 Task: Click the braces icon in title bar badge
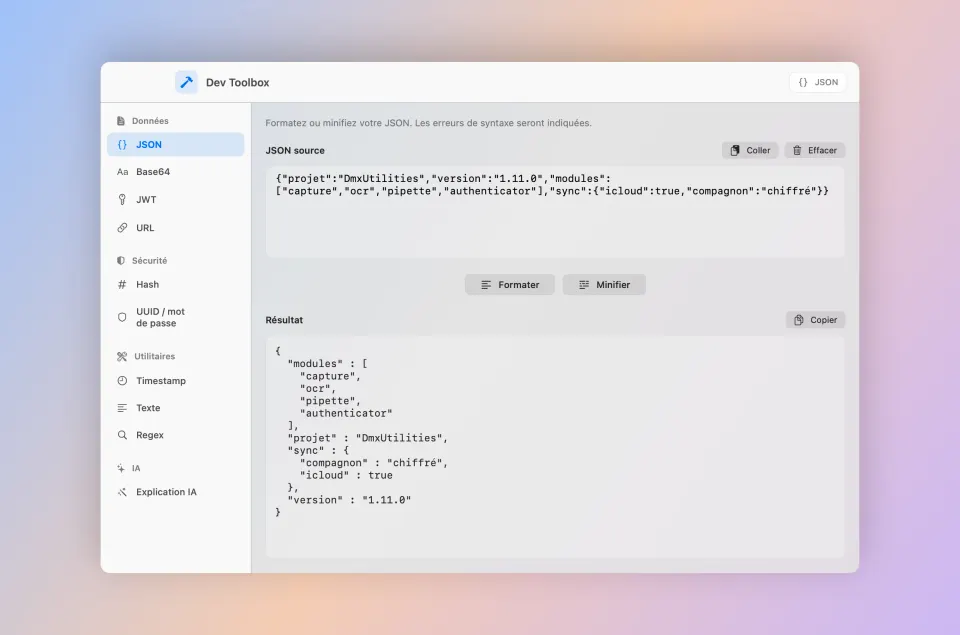point(803,82)
